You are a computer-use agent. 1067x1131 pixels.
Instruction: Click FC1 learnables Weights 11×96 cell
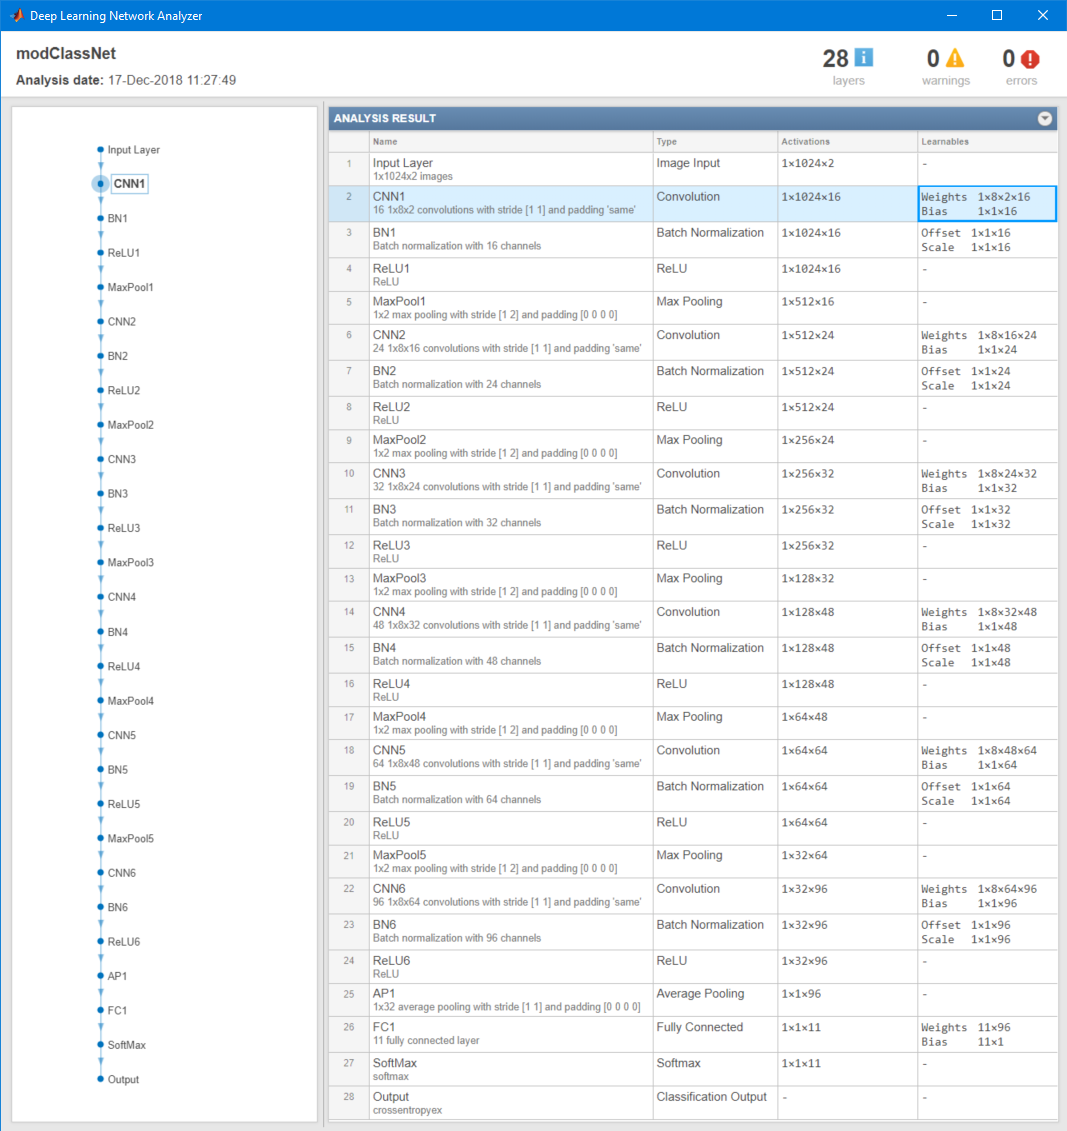click(x=988, y=1034)
